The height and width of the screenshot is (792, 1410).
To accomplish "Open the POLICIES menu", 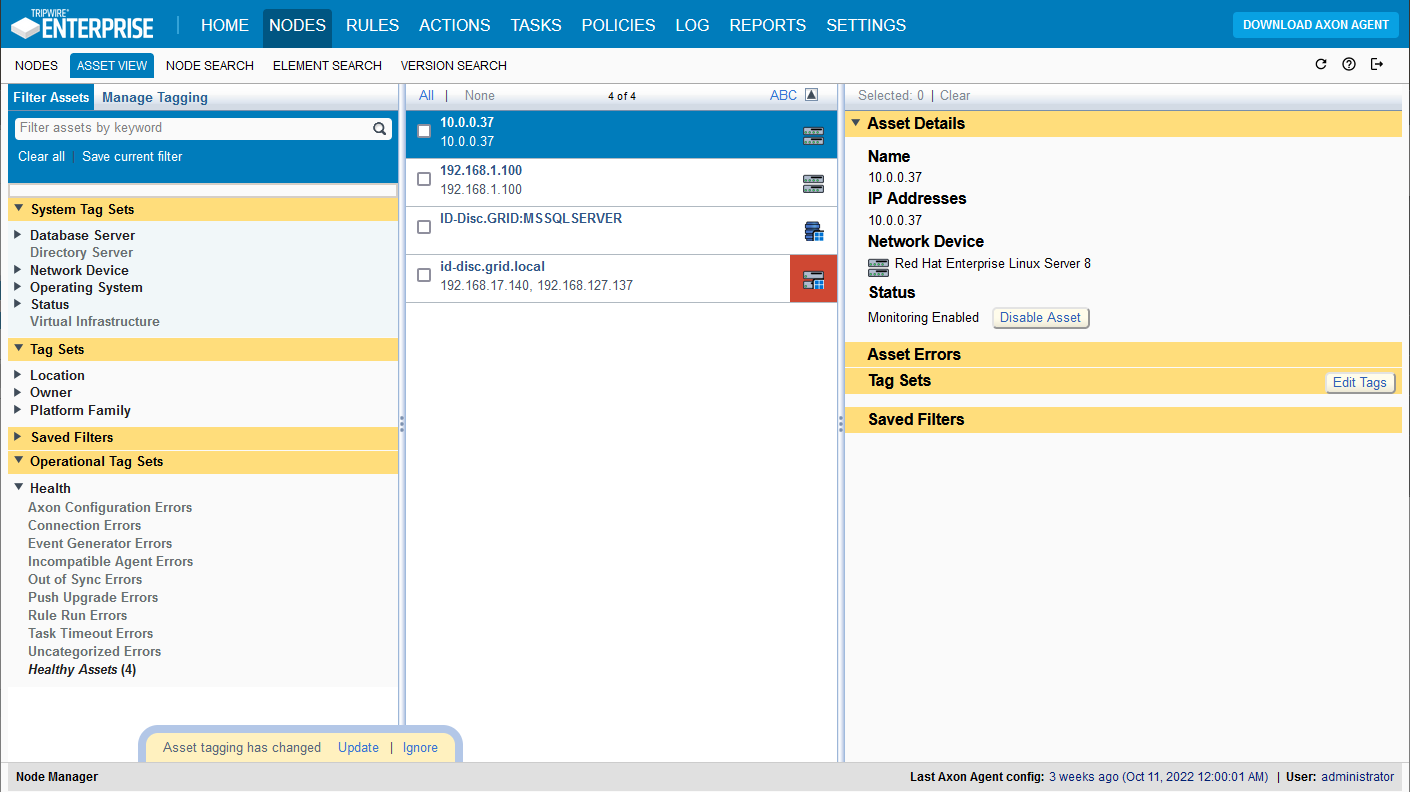I will (618, 25).
